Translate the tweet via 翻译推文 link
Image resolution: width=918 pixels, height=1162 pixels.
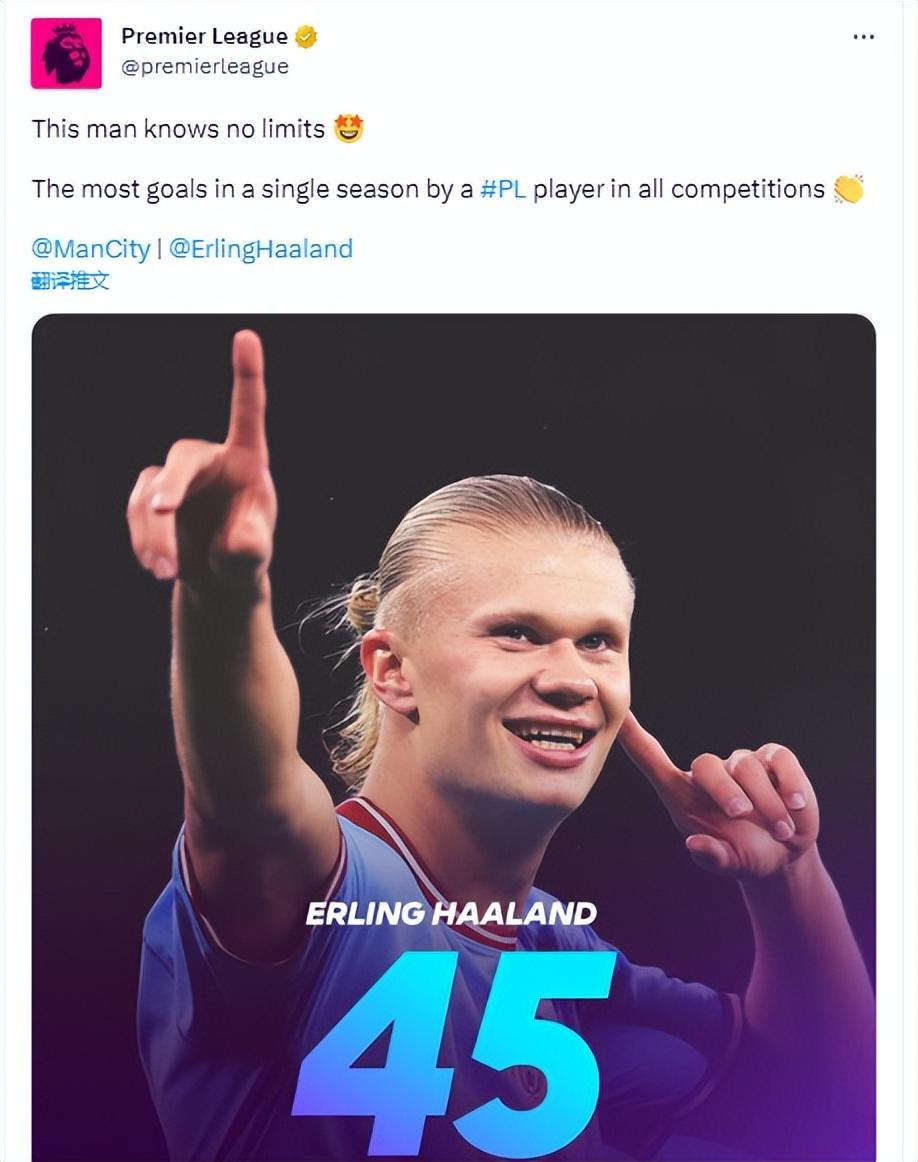pyautogui.click(x=70, y=280)
